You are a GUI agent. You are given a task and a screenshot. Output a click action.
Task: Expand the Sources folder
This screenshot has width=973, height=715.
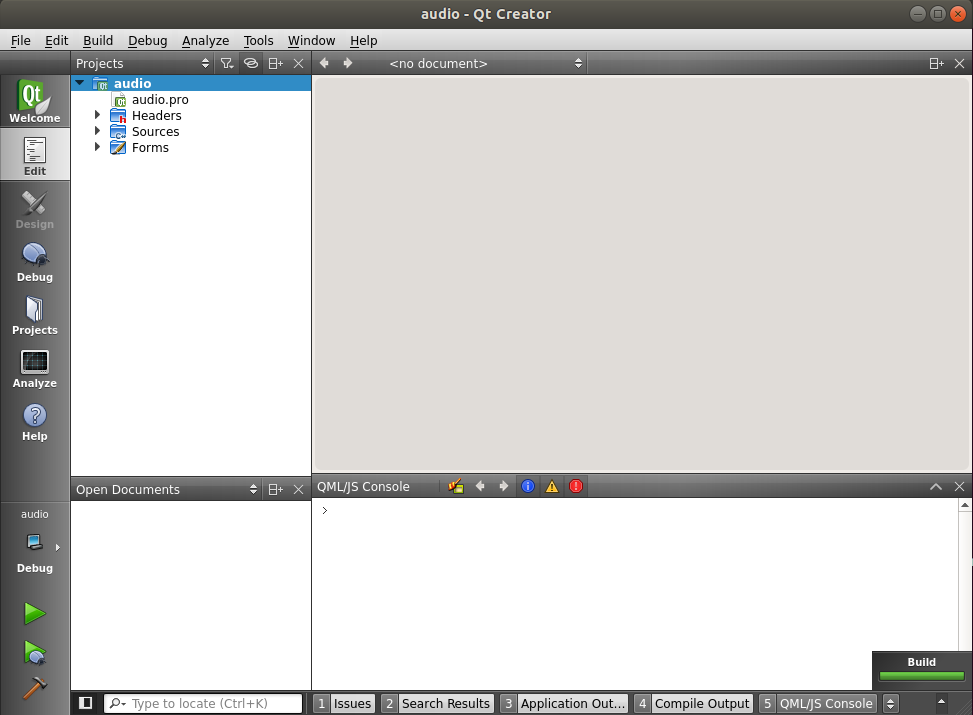tap(97, 131)
